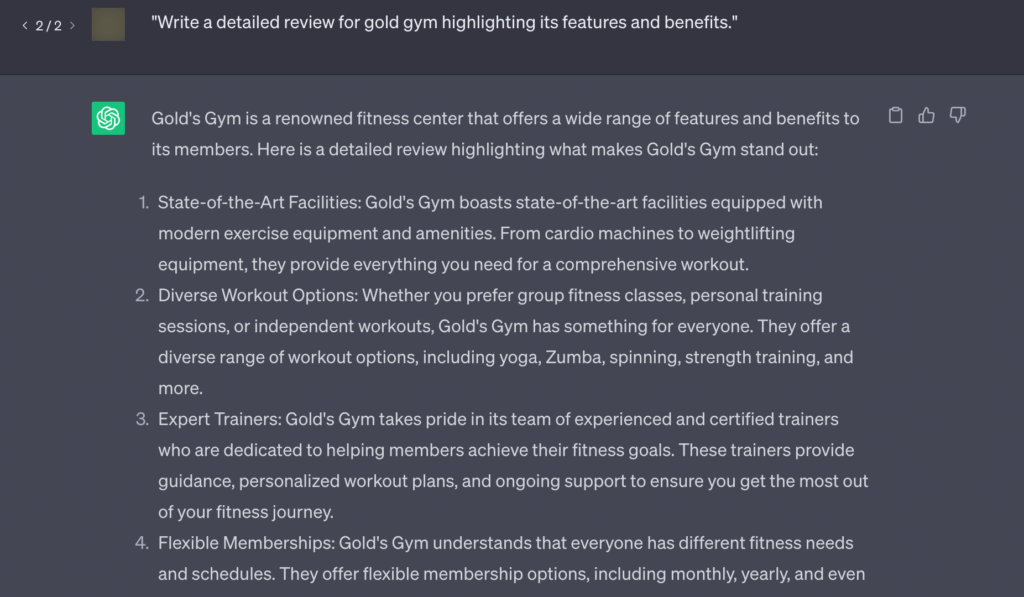Click the text "of your fitness journey."
1024x597 pixels.
tap(245, 512)
